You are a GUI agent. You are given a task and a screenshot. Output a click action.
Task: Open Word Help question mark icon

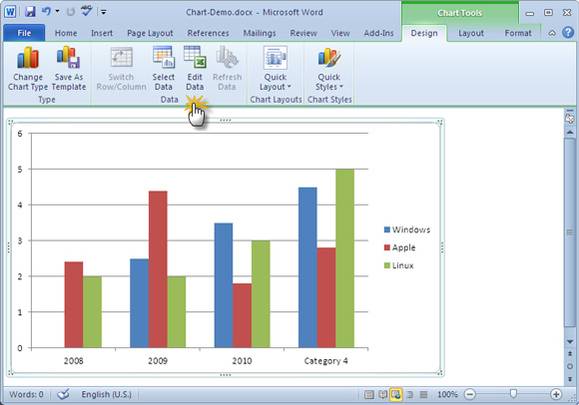tap(568, 33)
